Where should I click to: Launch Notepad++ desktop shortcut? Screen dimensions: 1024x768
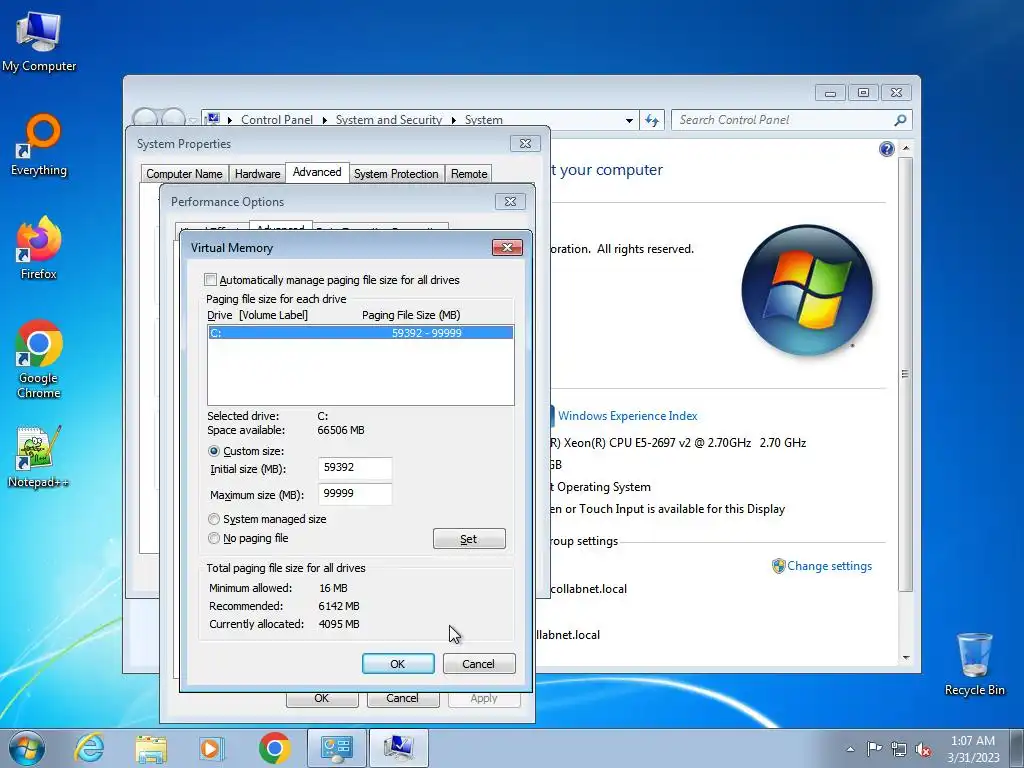(x=38, y=456)
